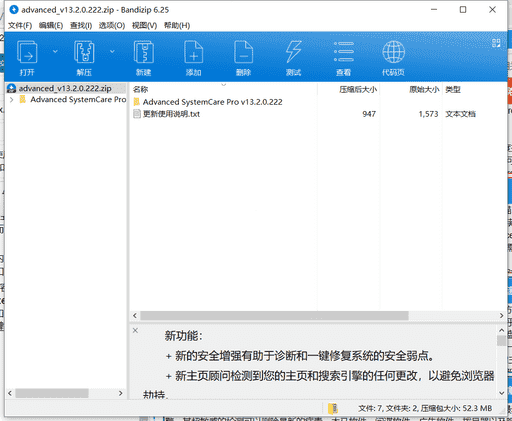Click preview pane scroll down arrow

point(501,393)
